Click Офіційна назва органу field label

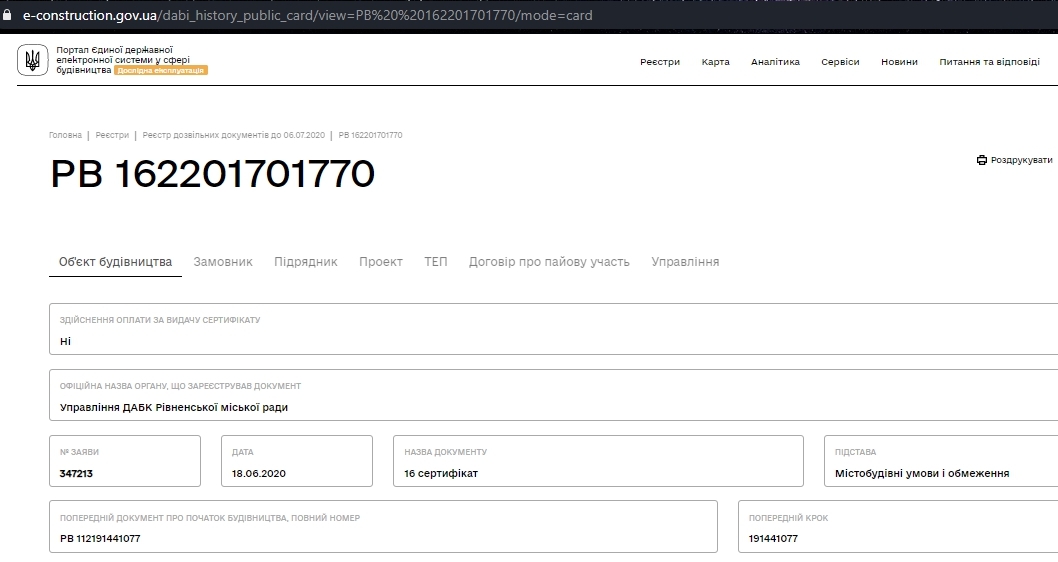click(x=180, y=386)
